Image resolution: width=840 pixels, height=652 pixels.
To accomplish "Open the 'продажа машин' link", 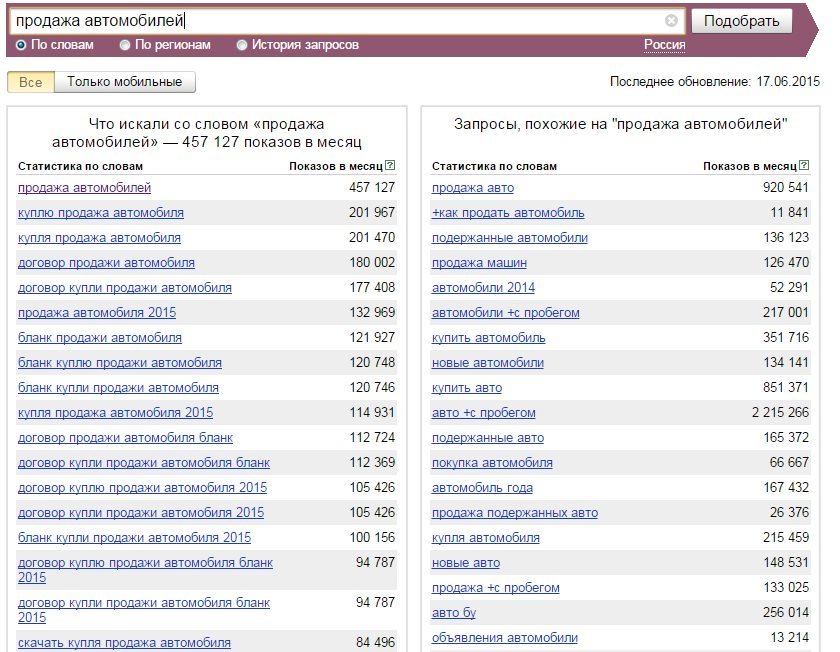I will tap(479, 263).
